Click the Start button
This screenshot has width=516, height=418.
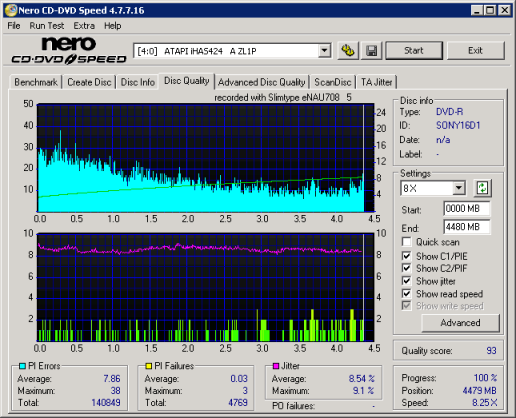point(414,51)
